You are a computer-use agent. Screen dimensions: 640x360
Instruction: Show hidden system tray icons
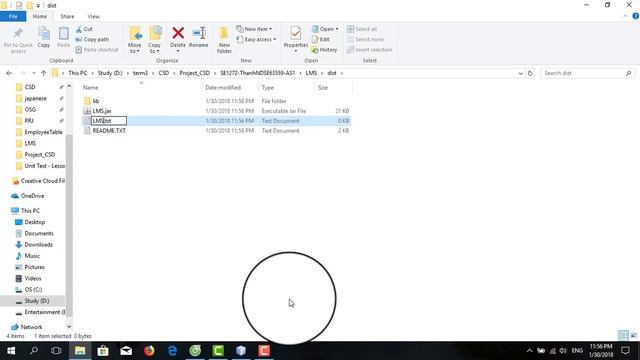(529, 351)
